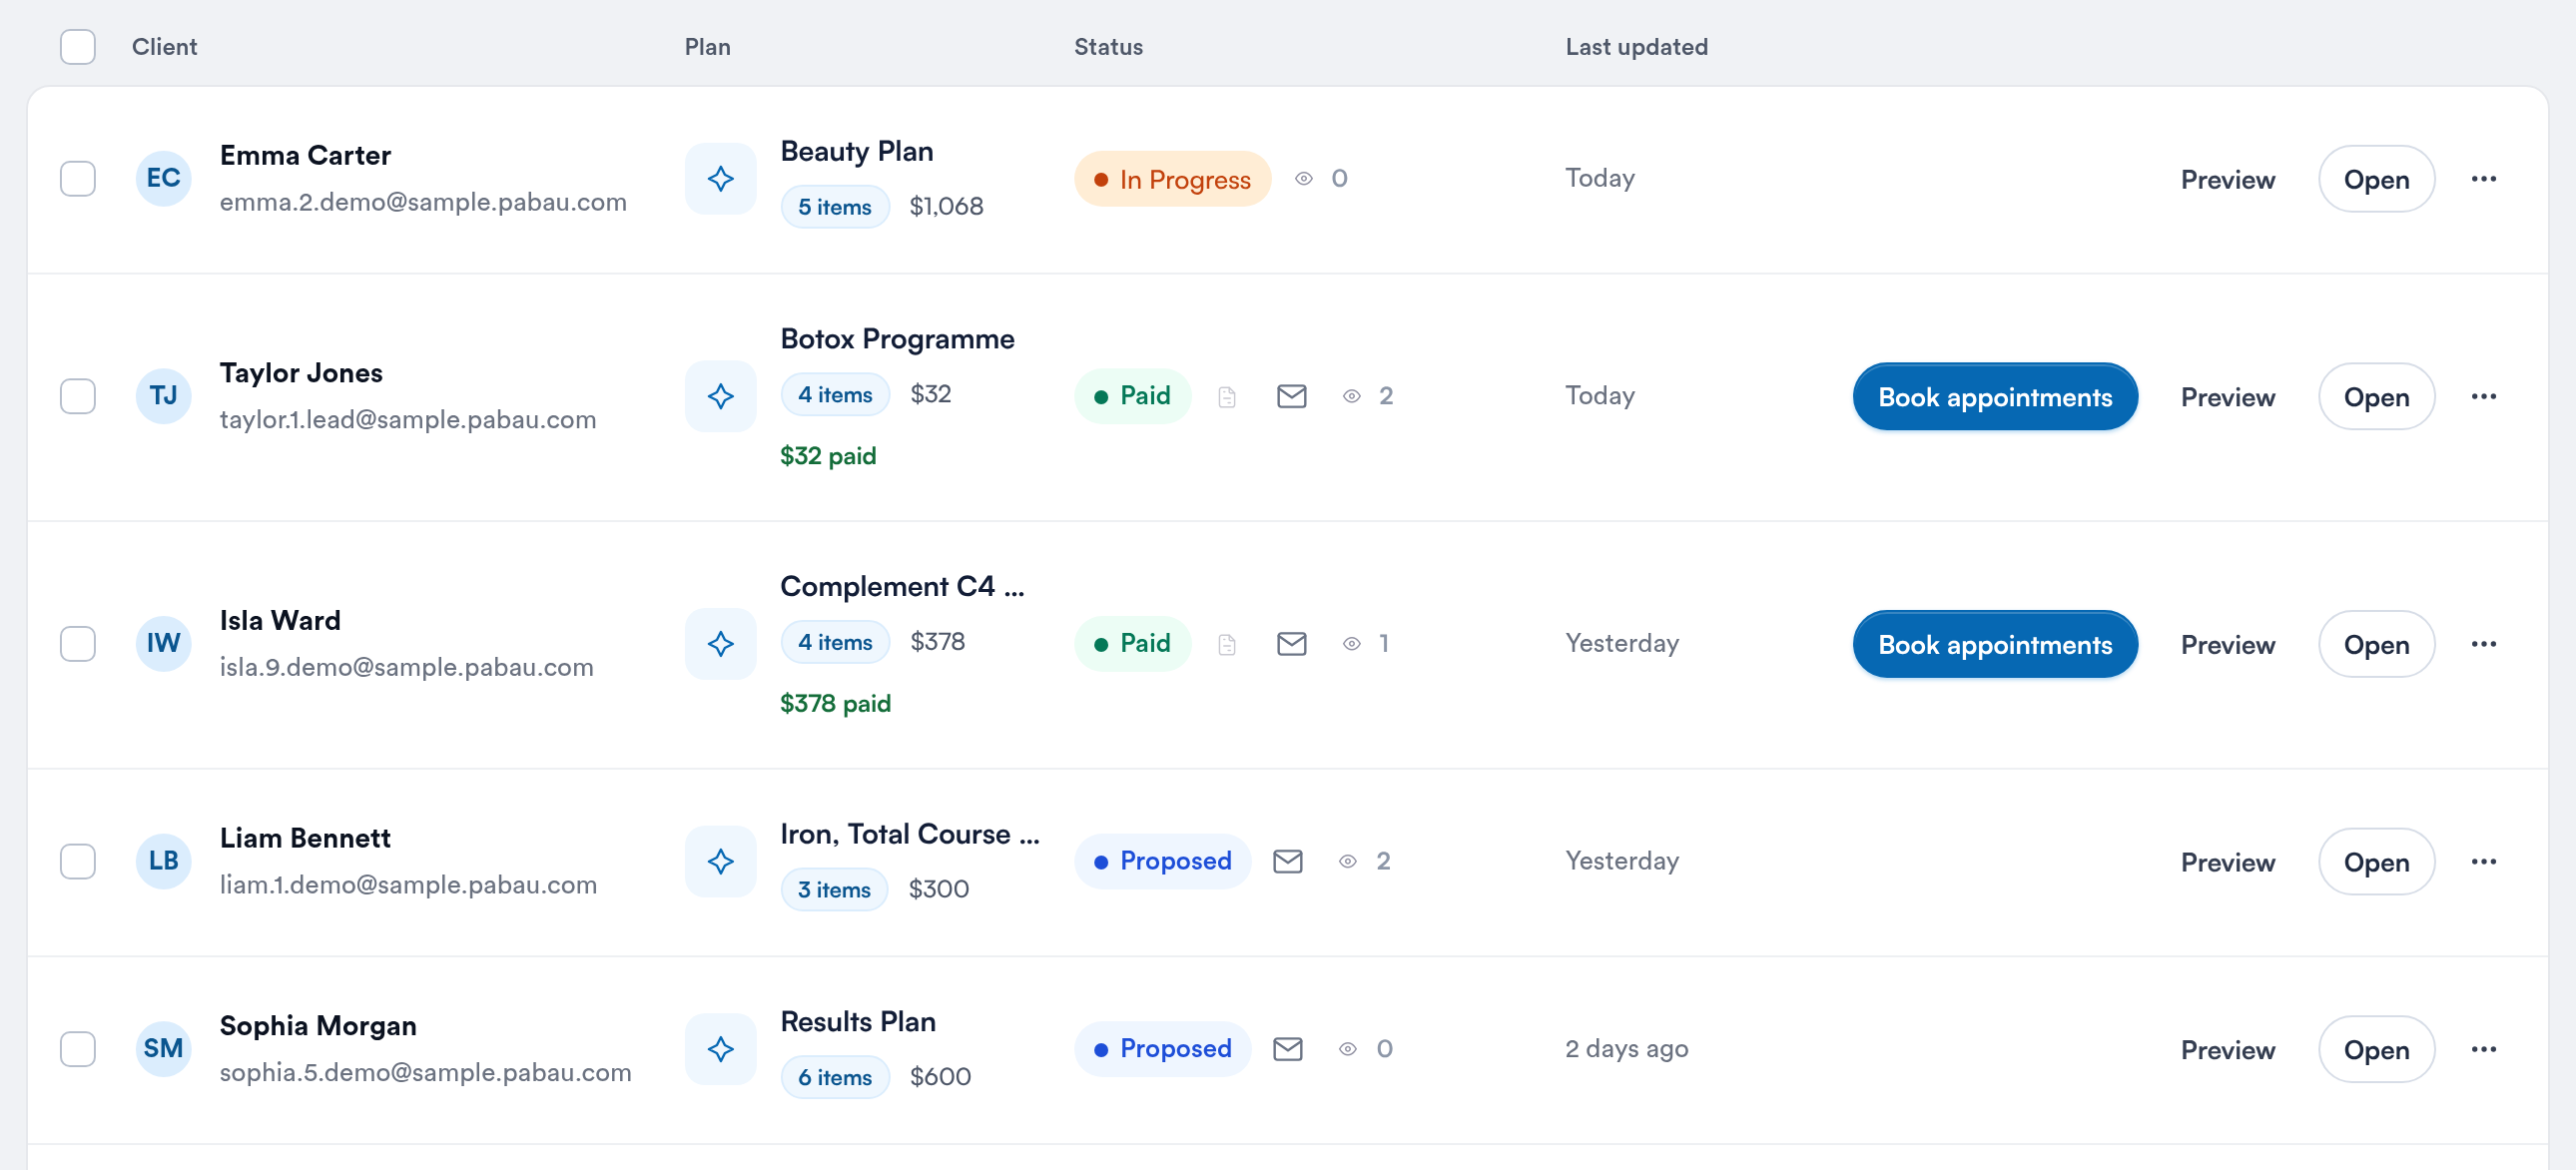This screenshot has width=2576, height=1170.
Task: Open more options menu for Sophia Morgan
Action: (x=2484, y=1049)
